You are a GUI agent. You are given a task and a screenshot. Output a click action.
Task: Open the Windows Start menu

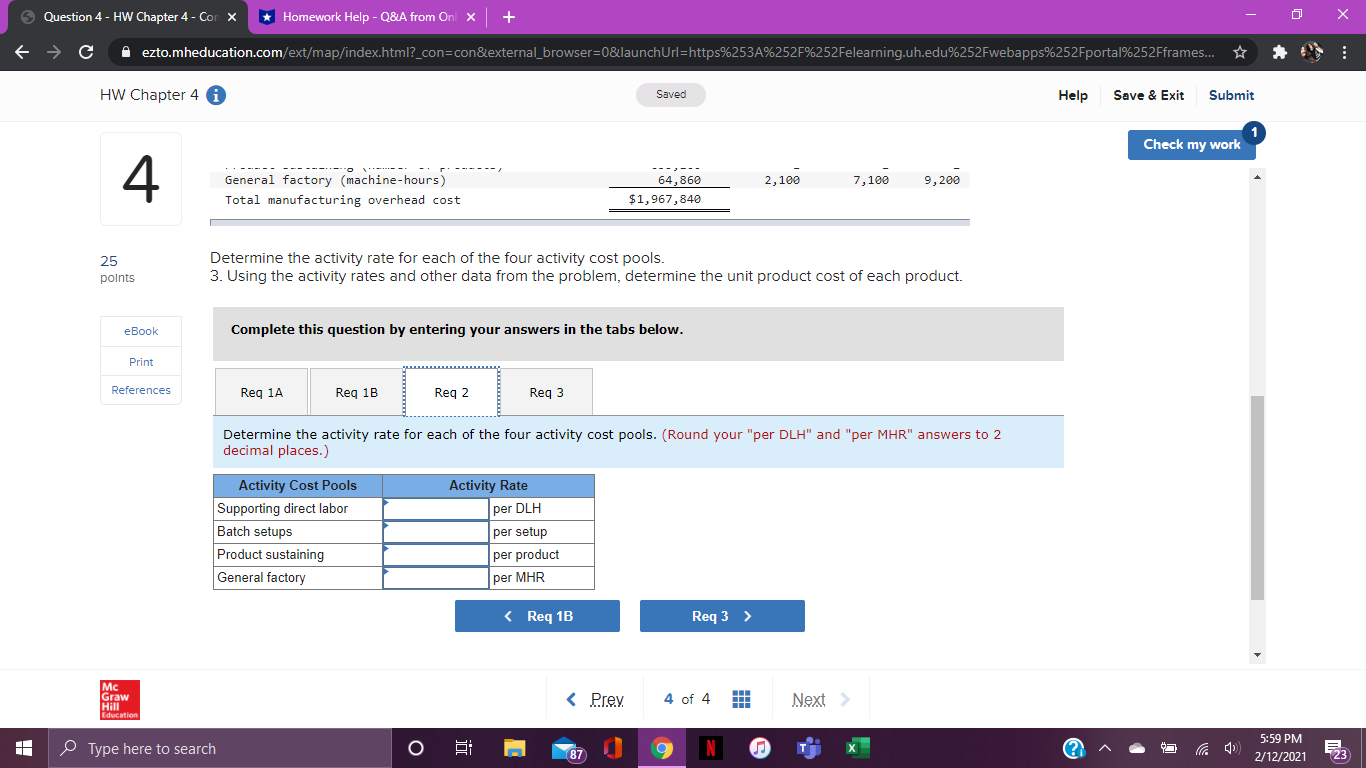click(23, 748)
